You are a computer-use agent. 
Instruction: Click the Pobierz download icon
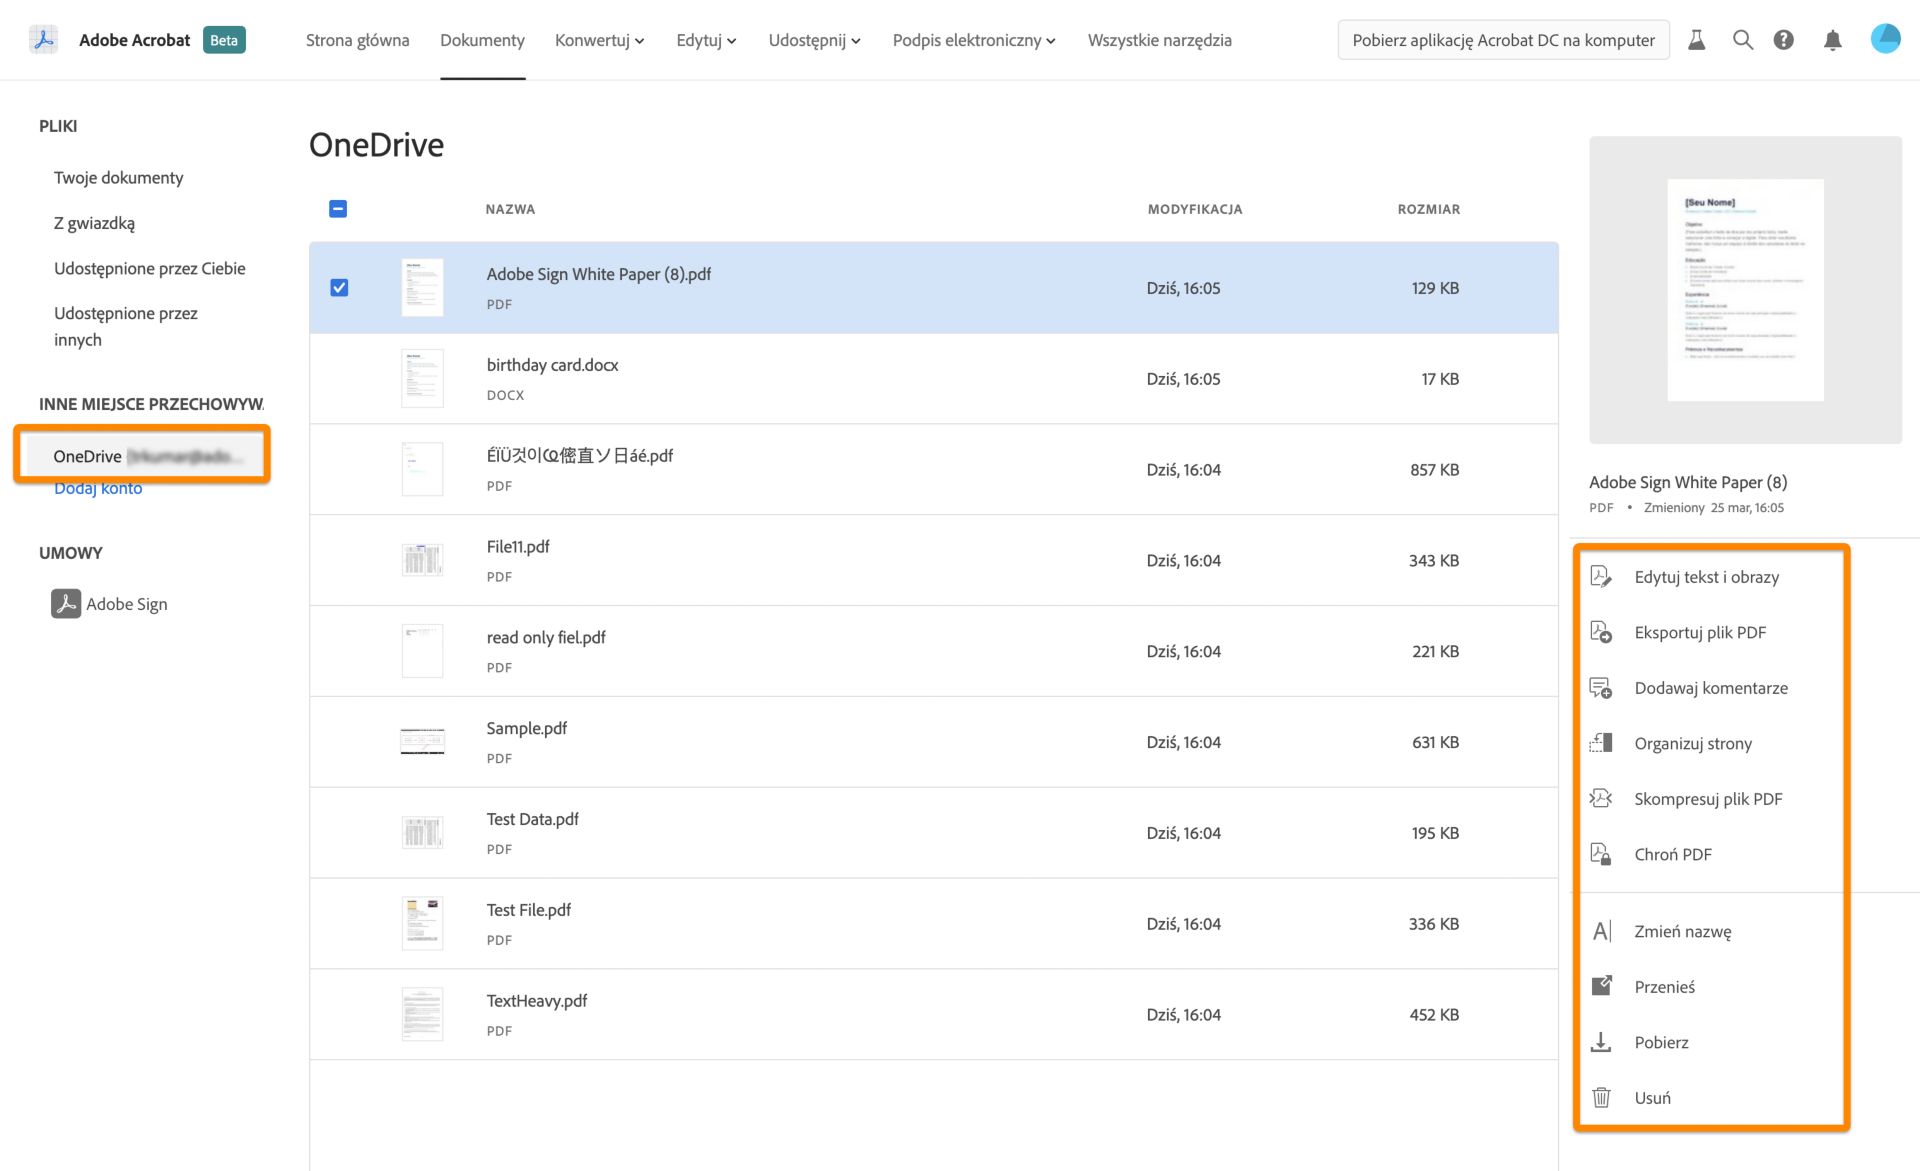(x=1601, y=1042)
